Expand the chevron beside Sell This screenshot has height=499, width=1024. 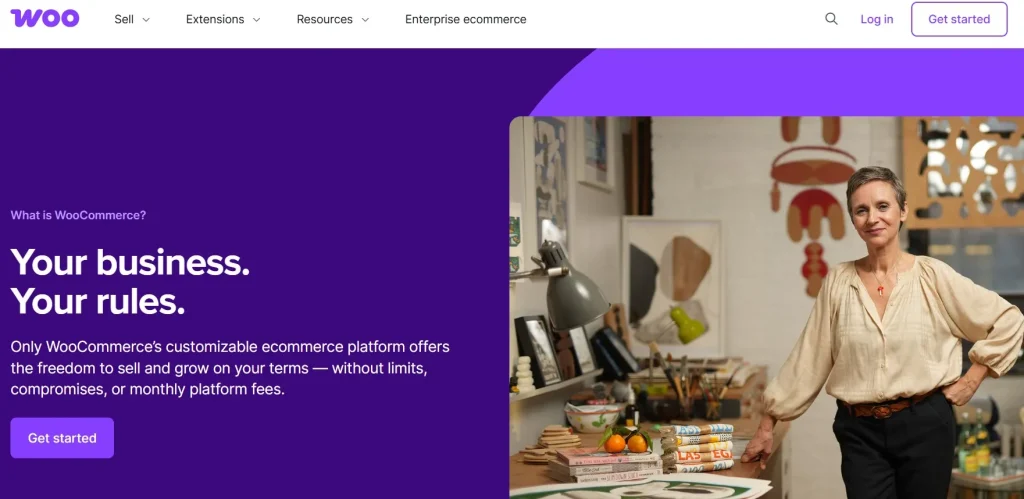146,20
